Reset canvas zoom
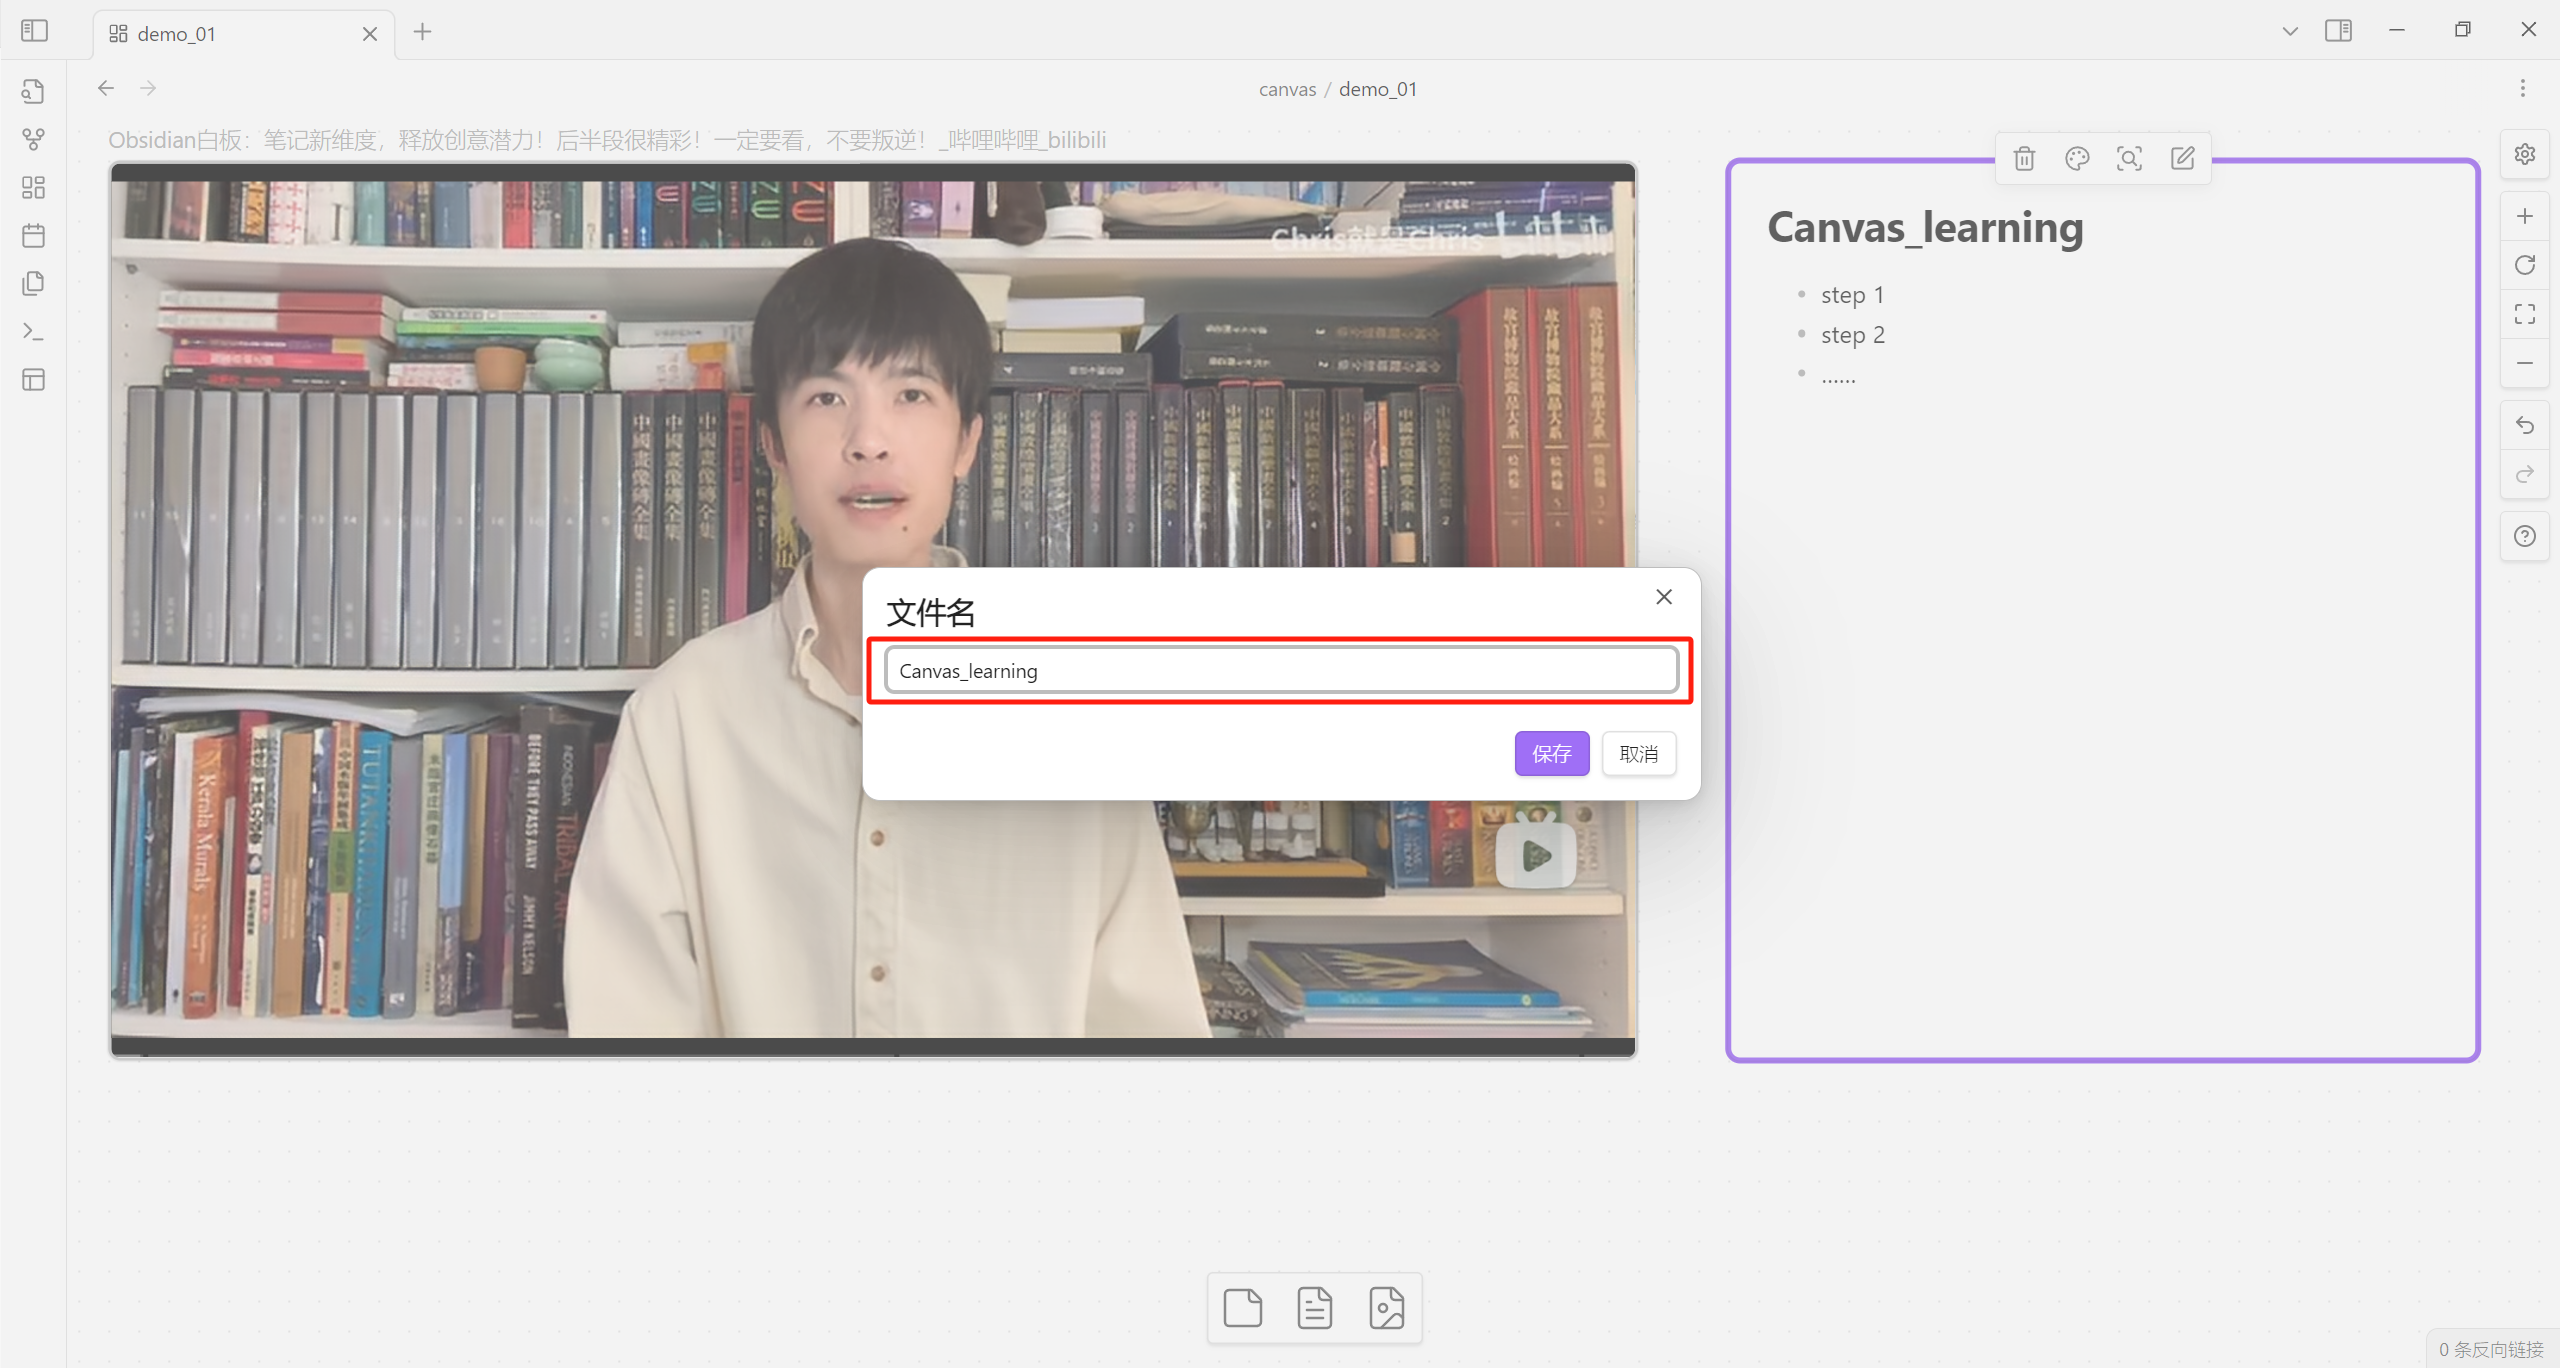Image resolution: width=2560 pixels, height=1368 pixels. pyautogui.click(x=2524, y=265)
